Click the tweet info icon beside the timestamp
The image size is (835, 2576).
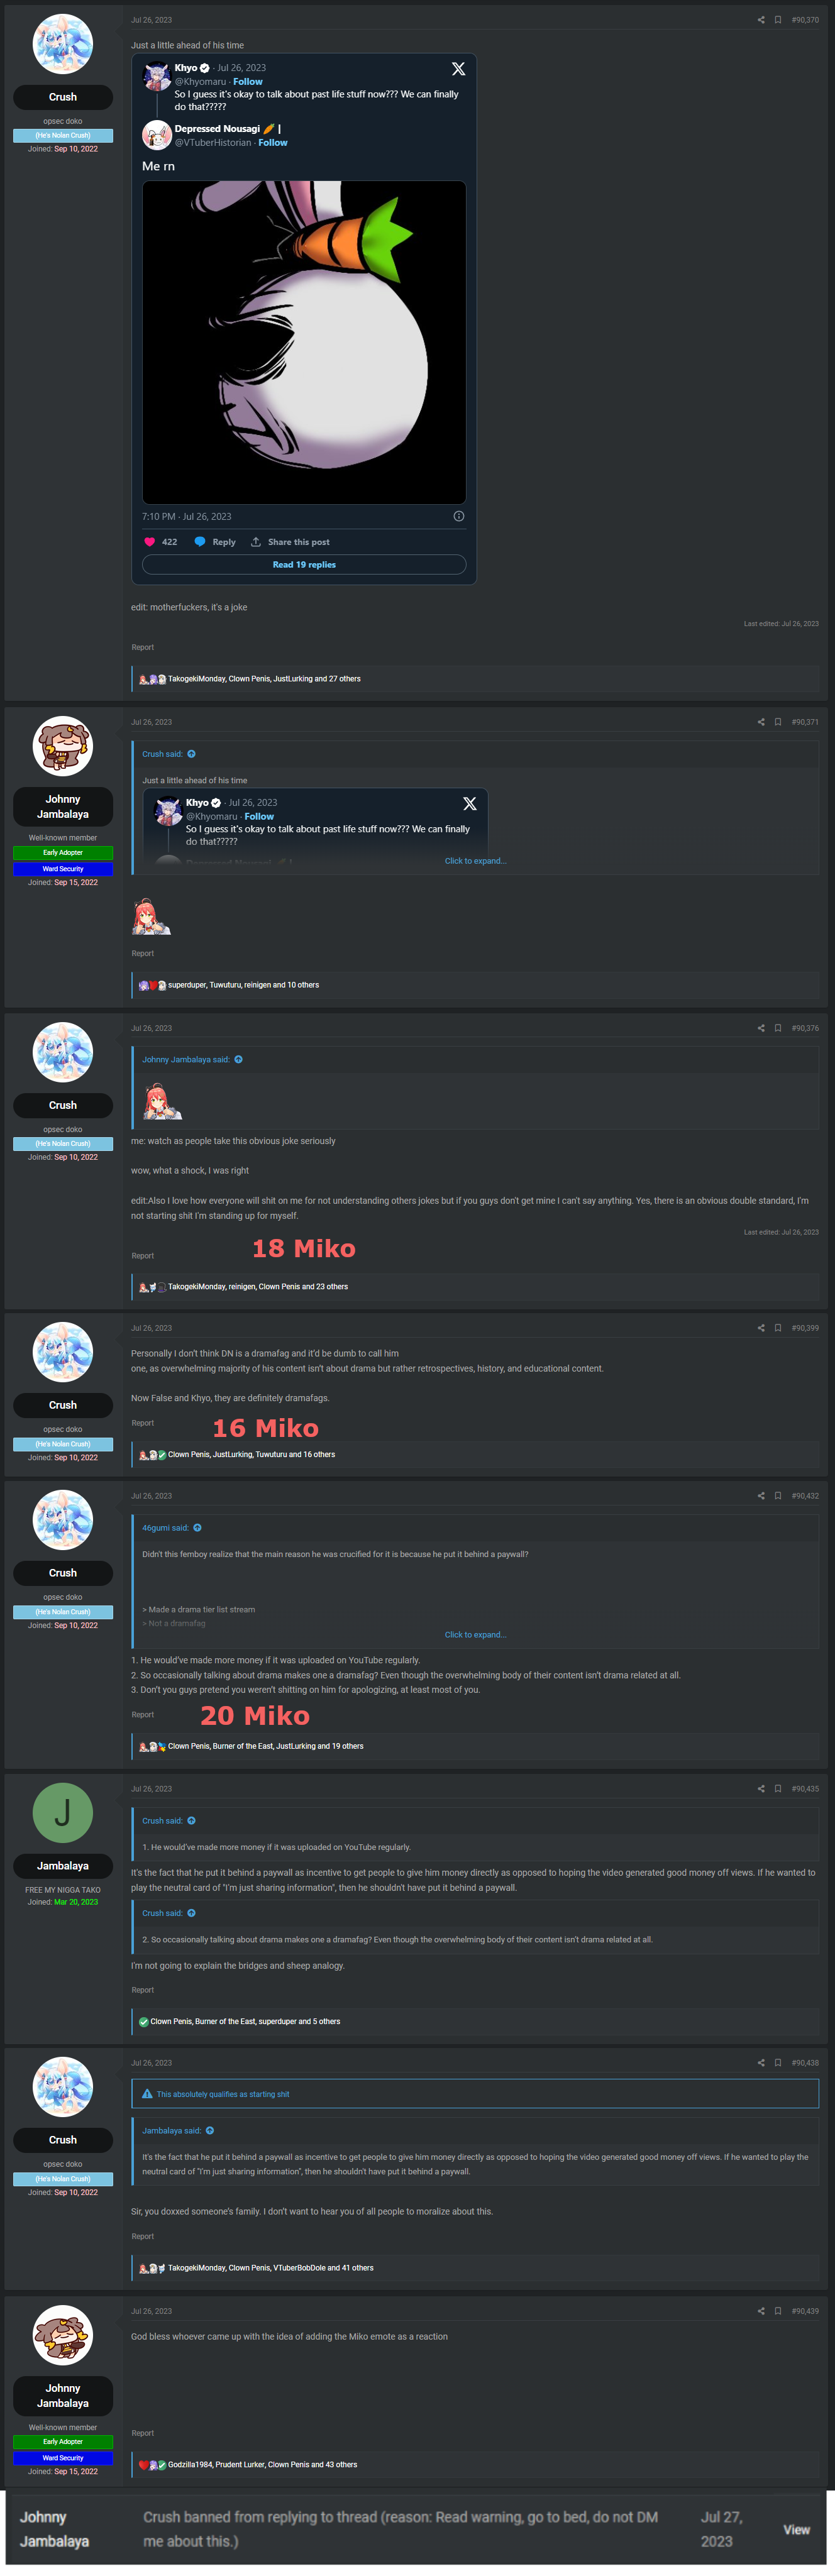[x=459, y=516]
